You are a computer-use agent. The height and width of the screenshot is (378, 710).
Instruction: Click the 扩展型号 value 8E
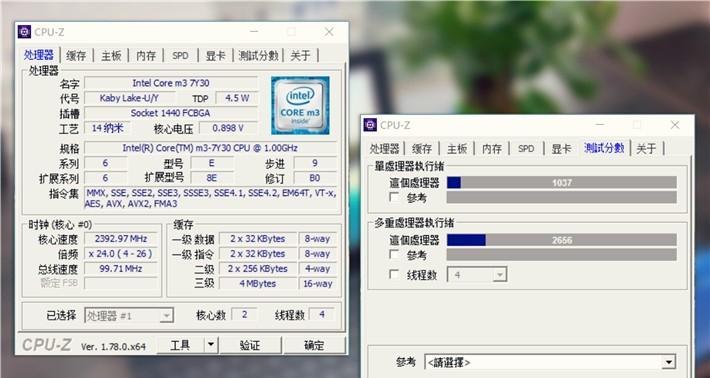pos(212,178)
